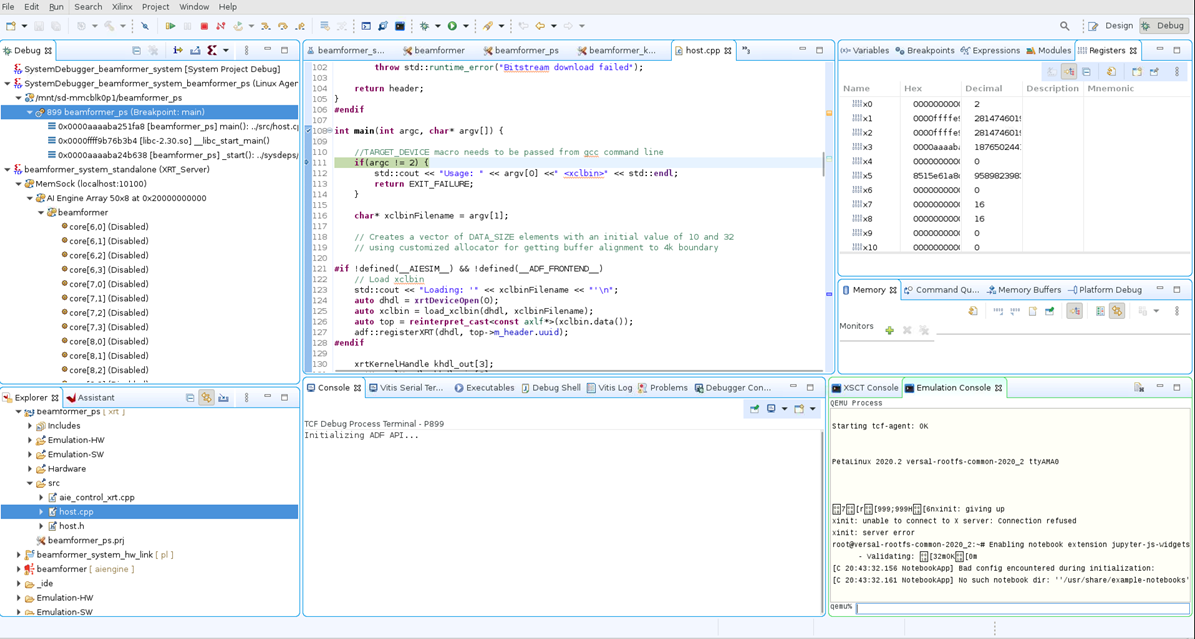Expand the Emulation-HW folder
This screenshot has width=1195, height=639.
(30, 440)
